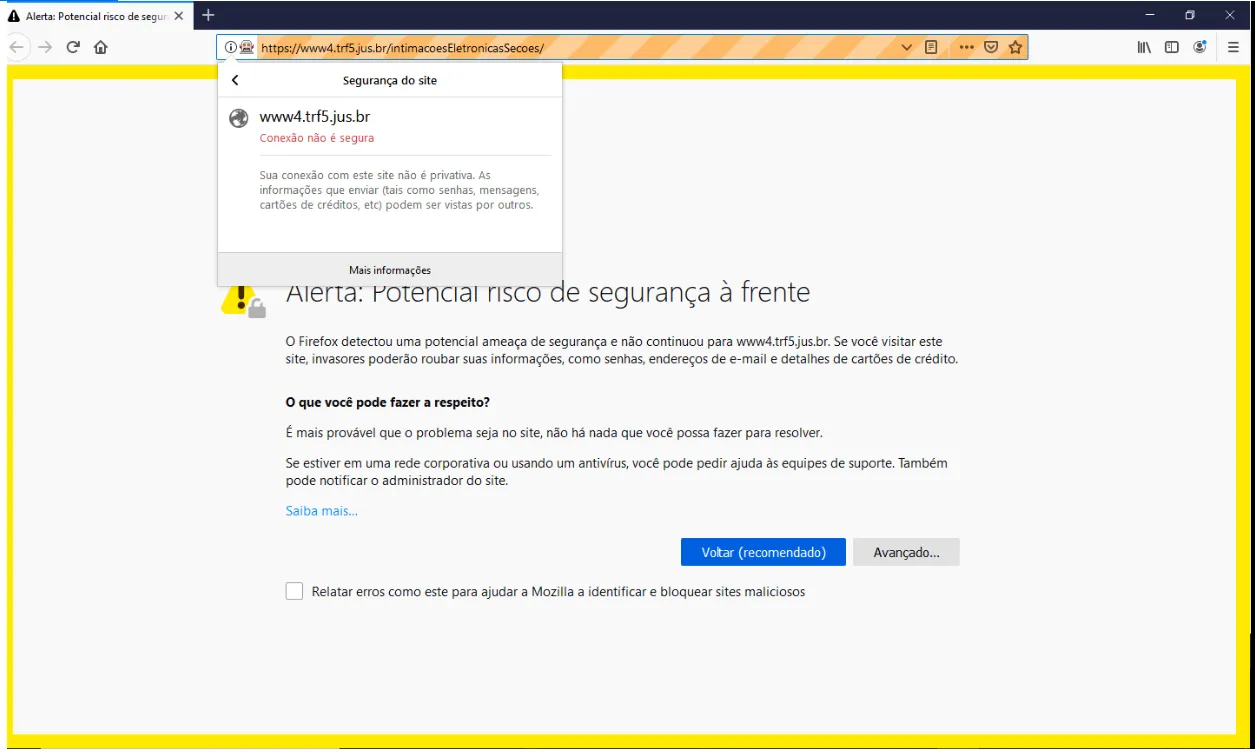Go back with the browser back arrow
This screenshot has height=752, width=1255.
tap(16, 47)
